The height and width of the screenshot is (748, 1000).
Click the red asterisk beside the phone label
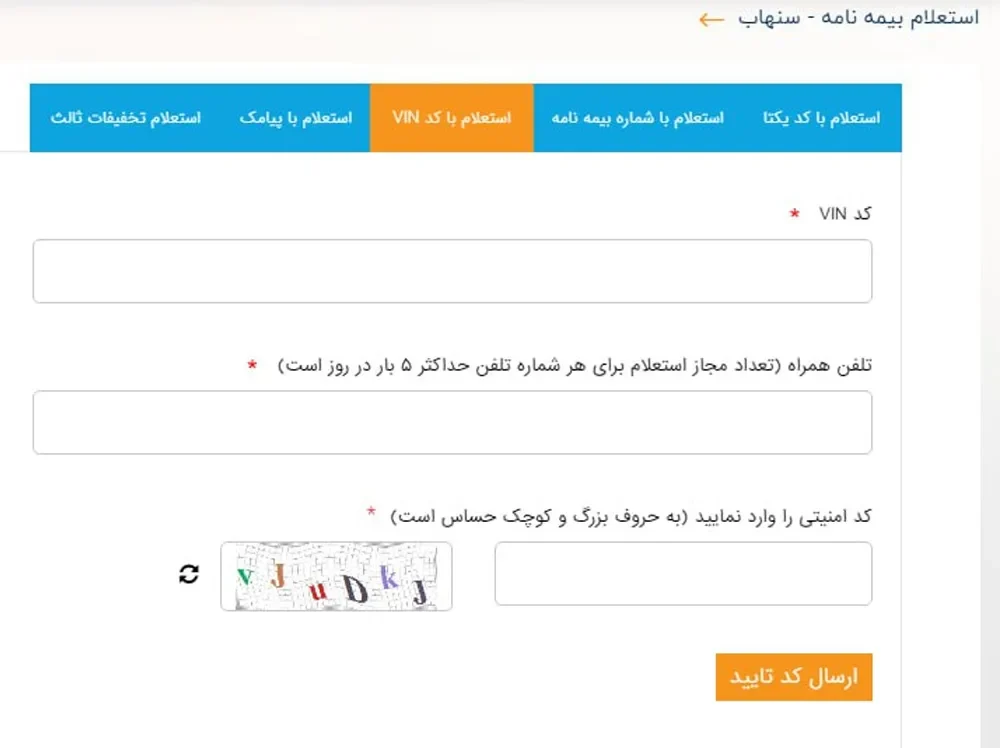coord(252,364)
